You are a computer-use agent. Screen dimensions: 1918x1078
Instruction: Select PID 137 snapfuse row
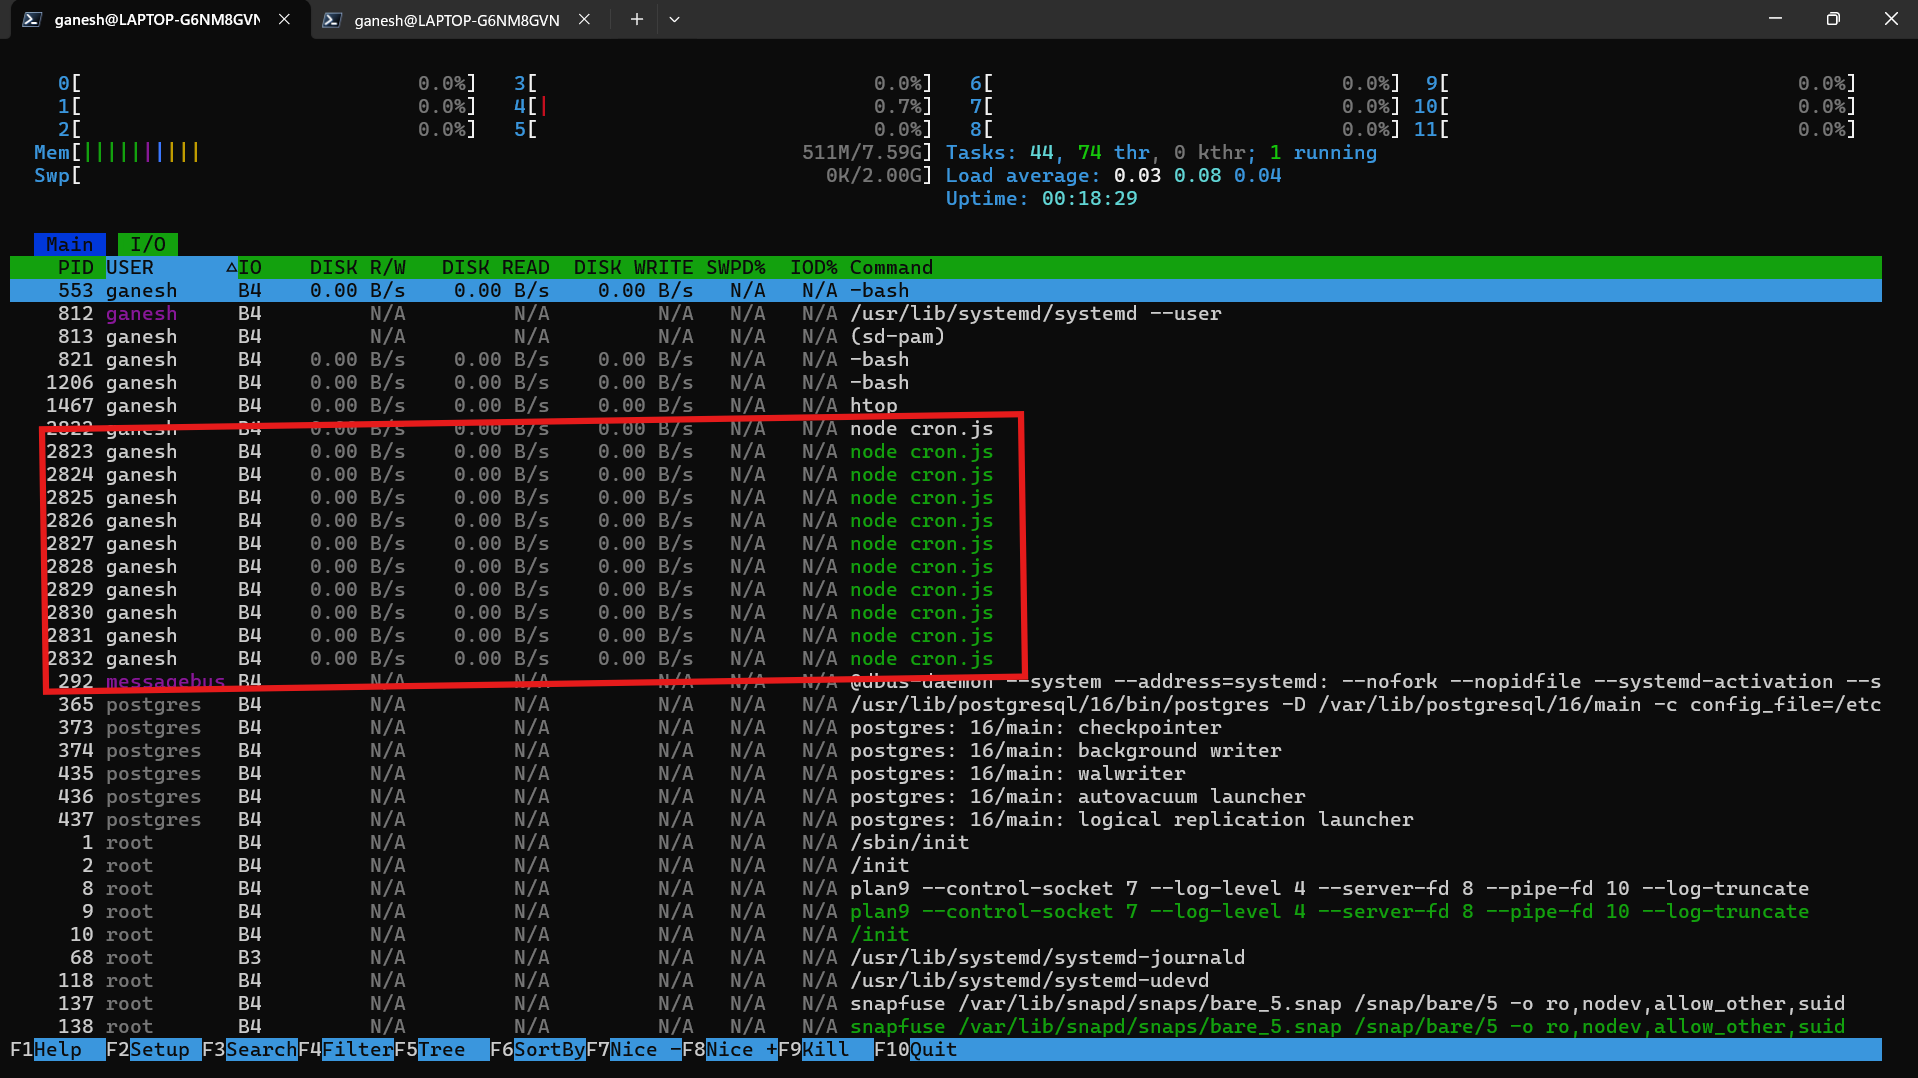(946, 1003)
